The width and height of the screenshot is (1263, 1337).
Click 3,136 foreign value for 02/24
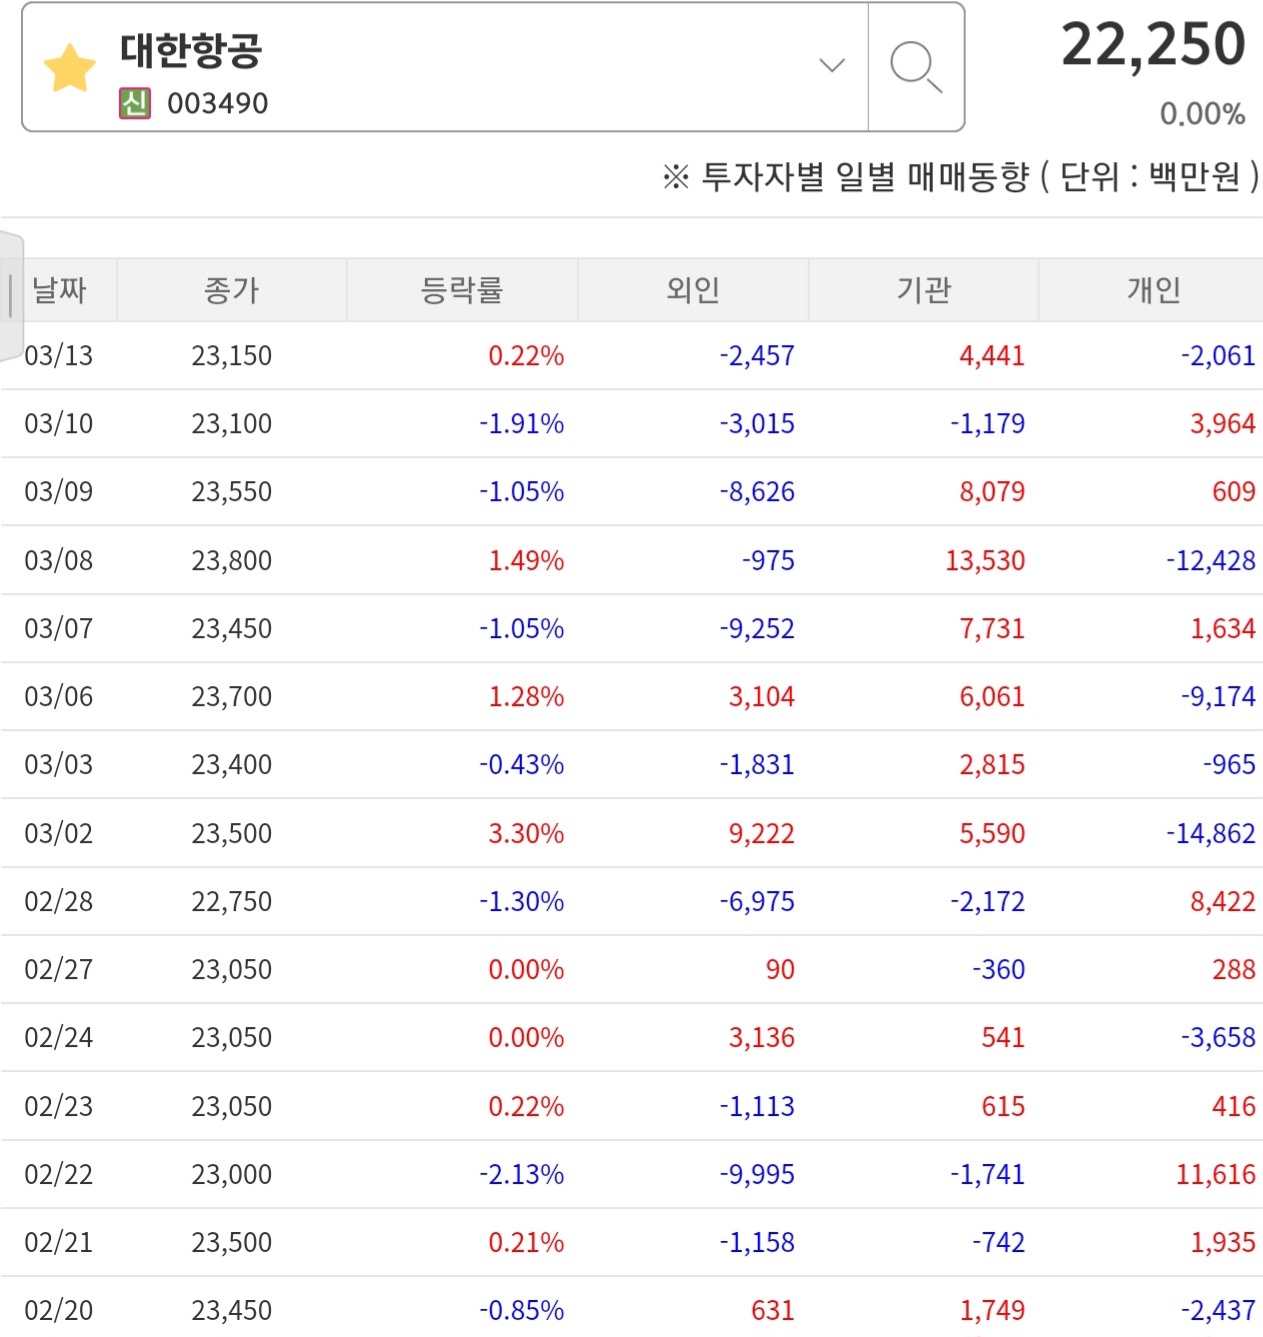761,1038
